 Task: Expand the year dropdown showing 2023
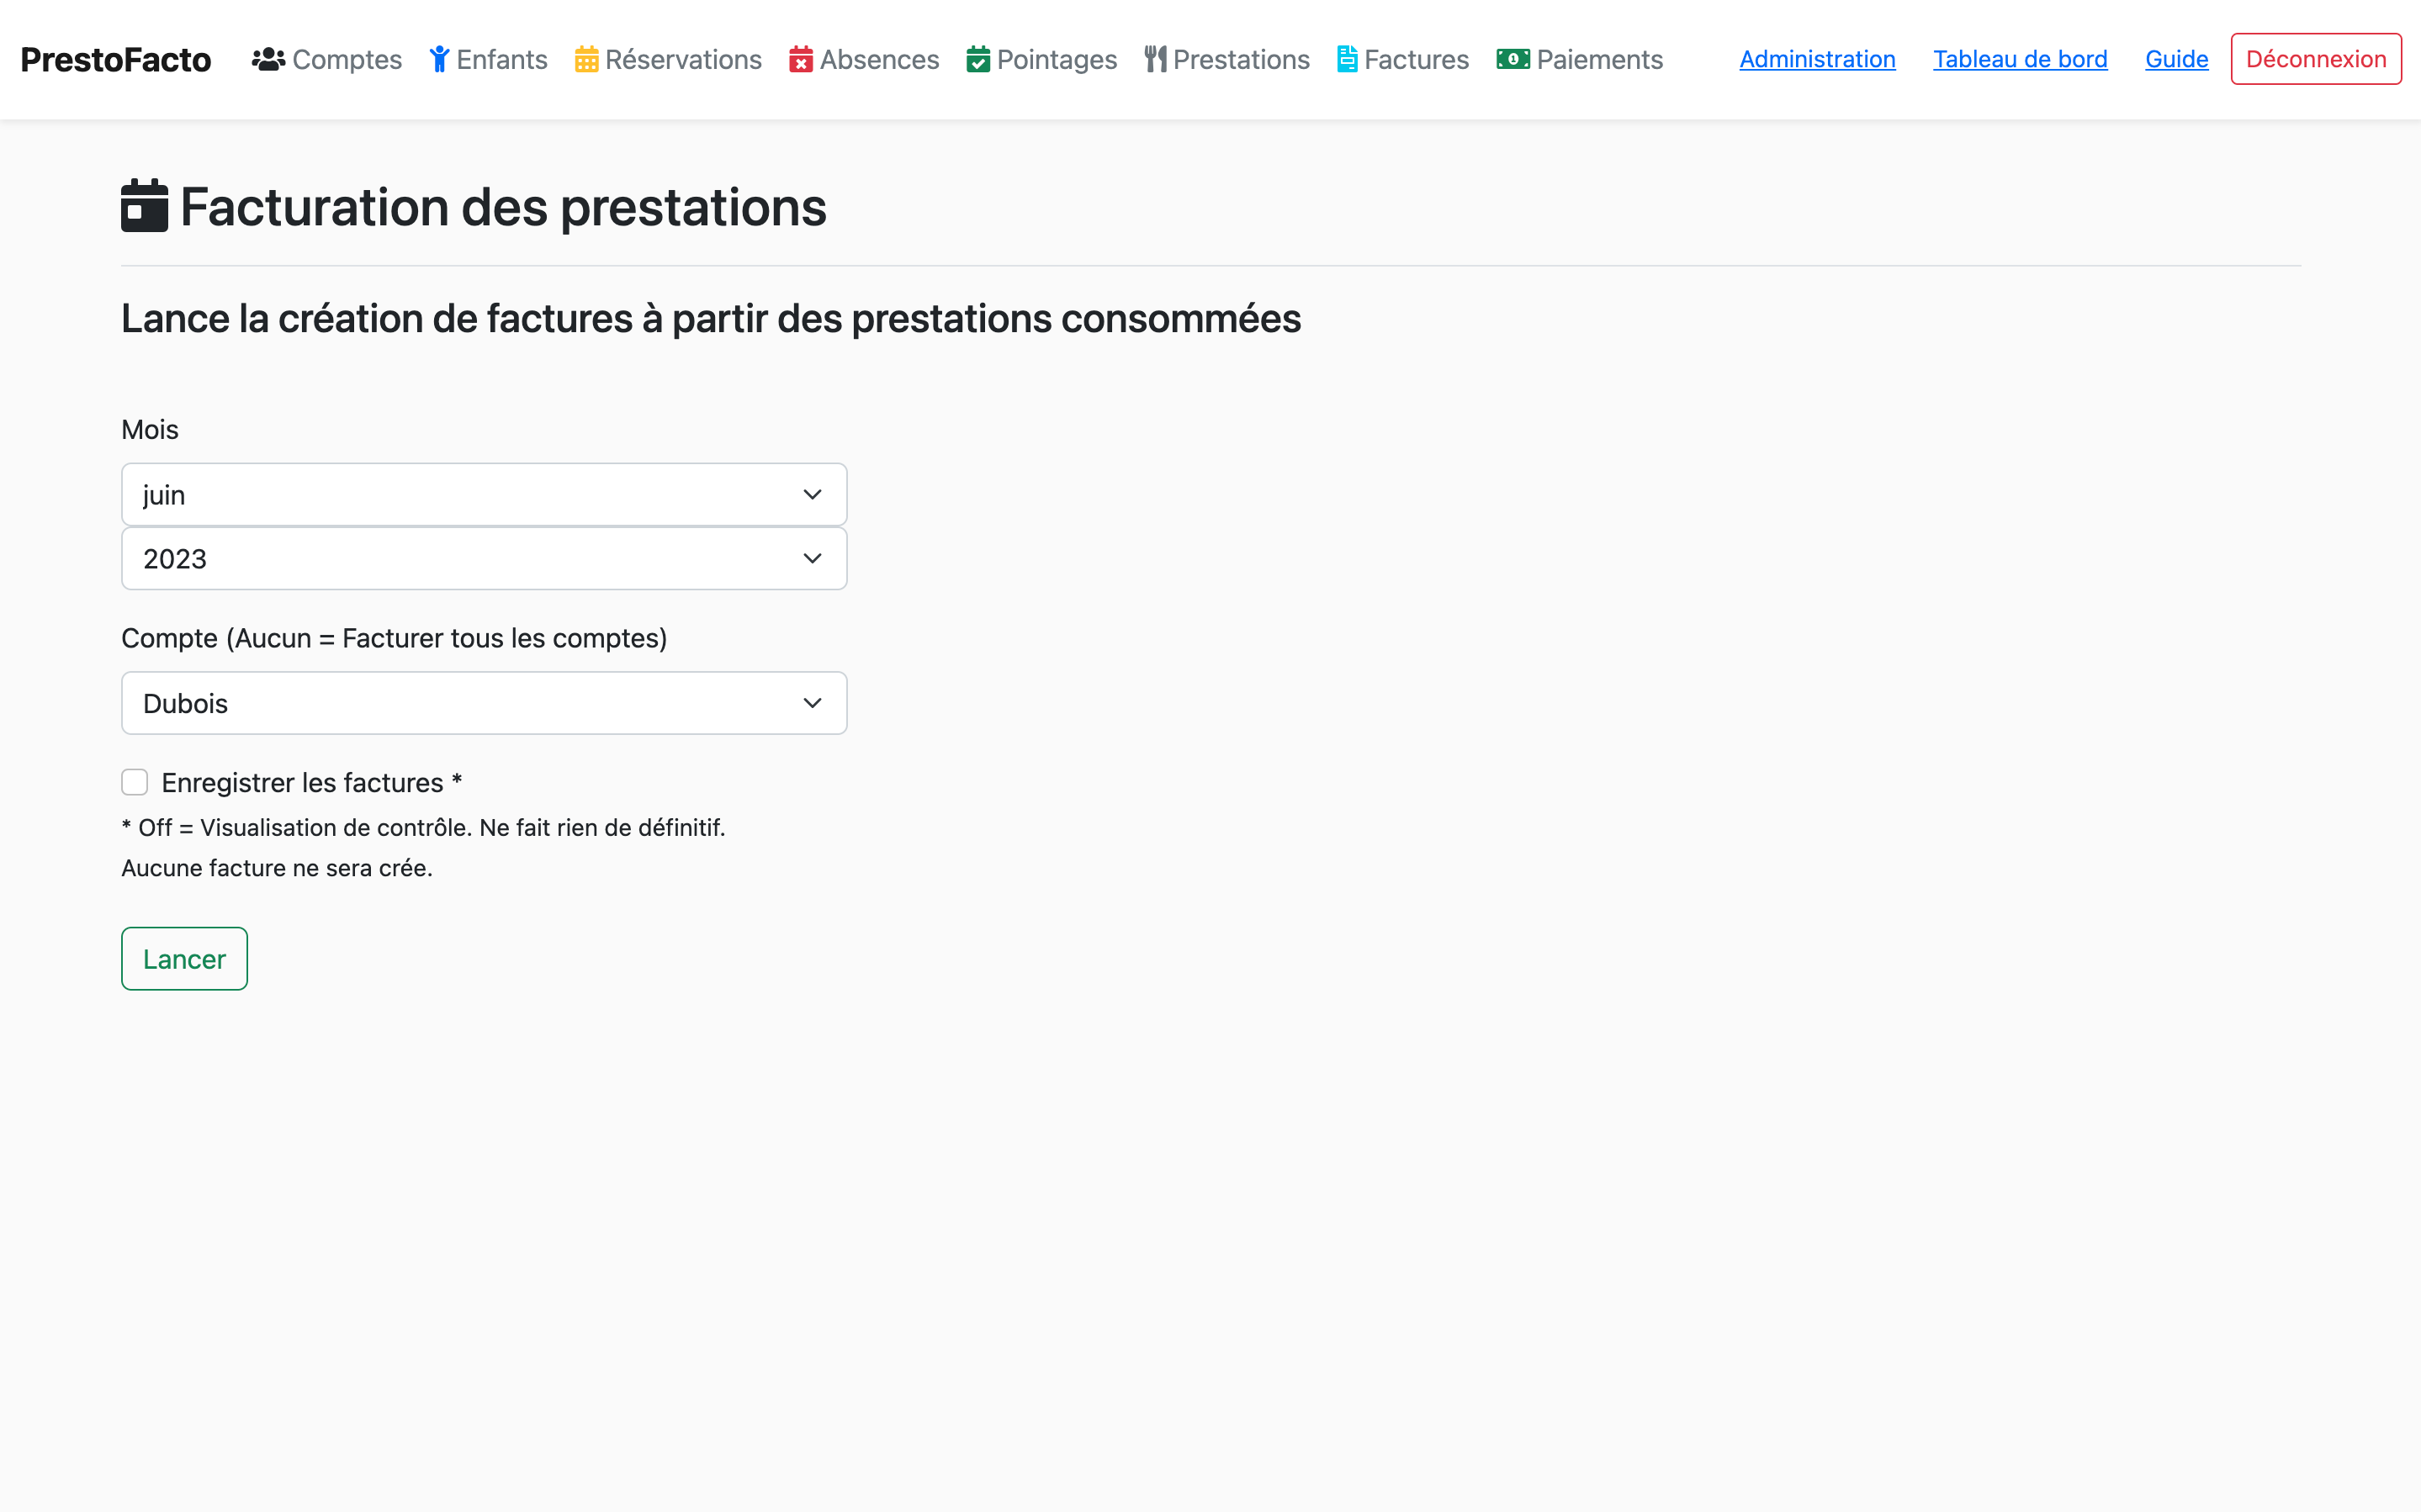coord(484,559)
